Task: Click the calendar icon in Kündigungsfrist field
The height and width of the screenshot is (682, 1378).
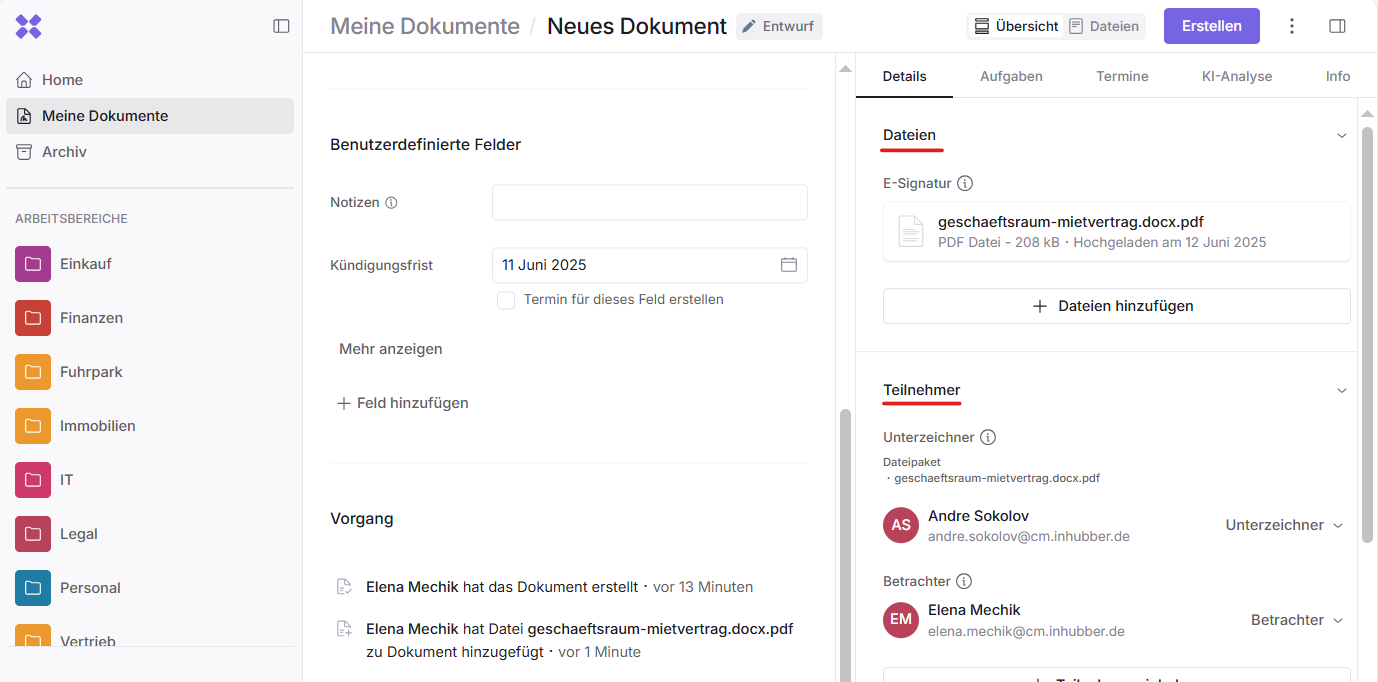Action: click(789, 265)
